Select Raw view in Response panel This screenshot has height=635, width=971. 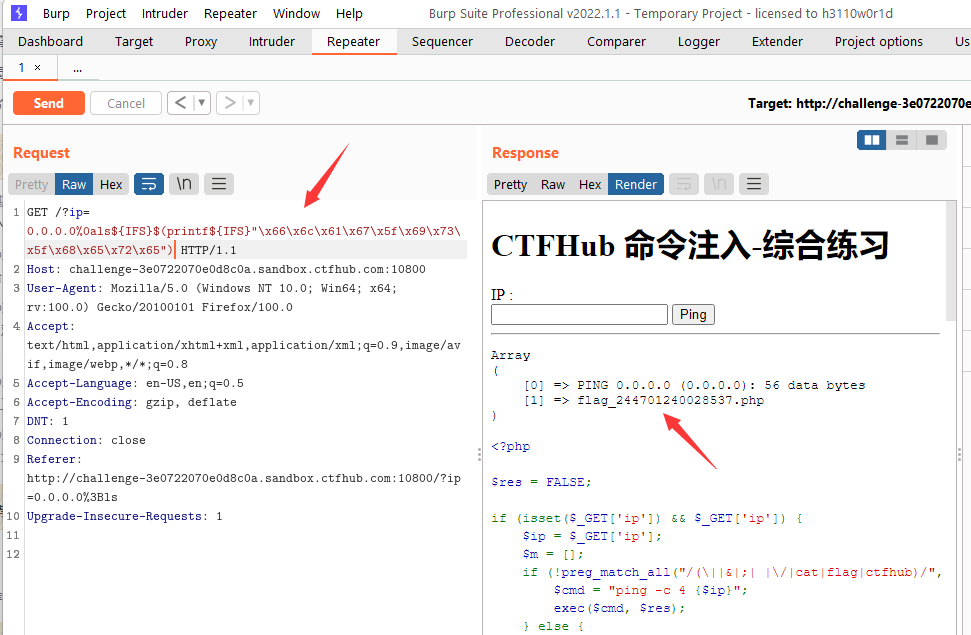[553, 184]
